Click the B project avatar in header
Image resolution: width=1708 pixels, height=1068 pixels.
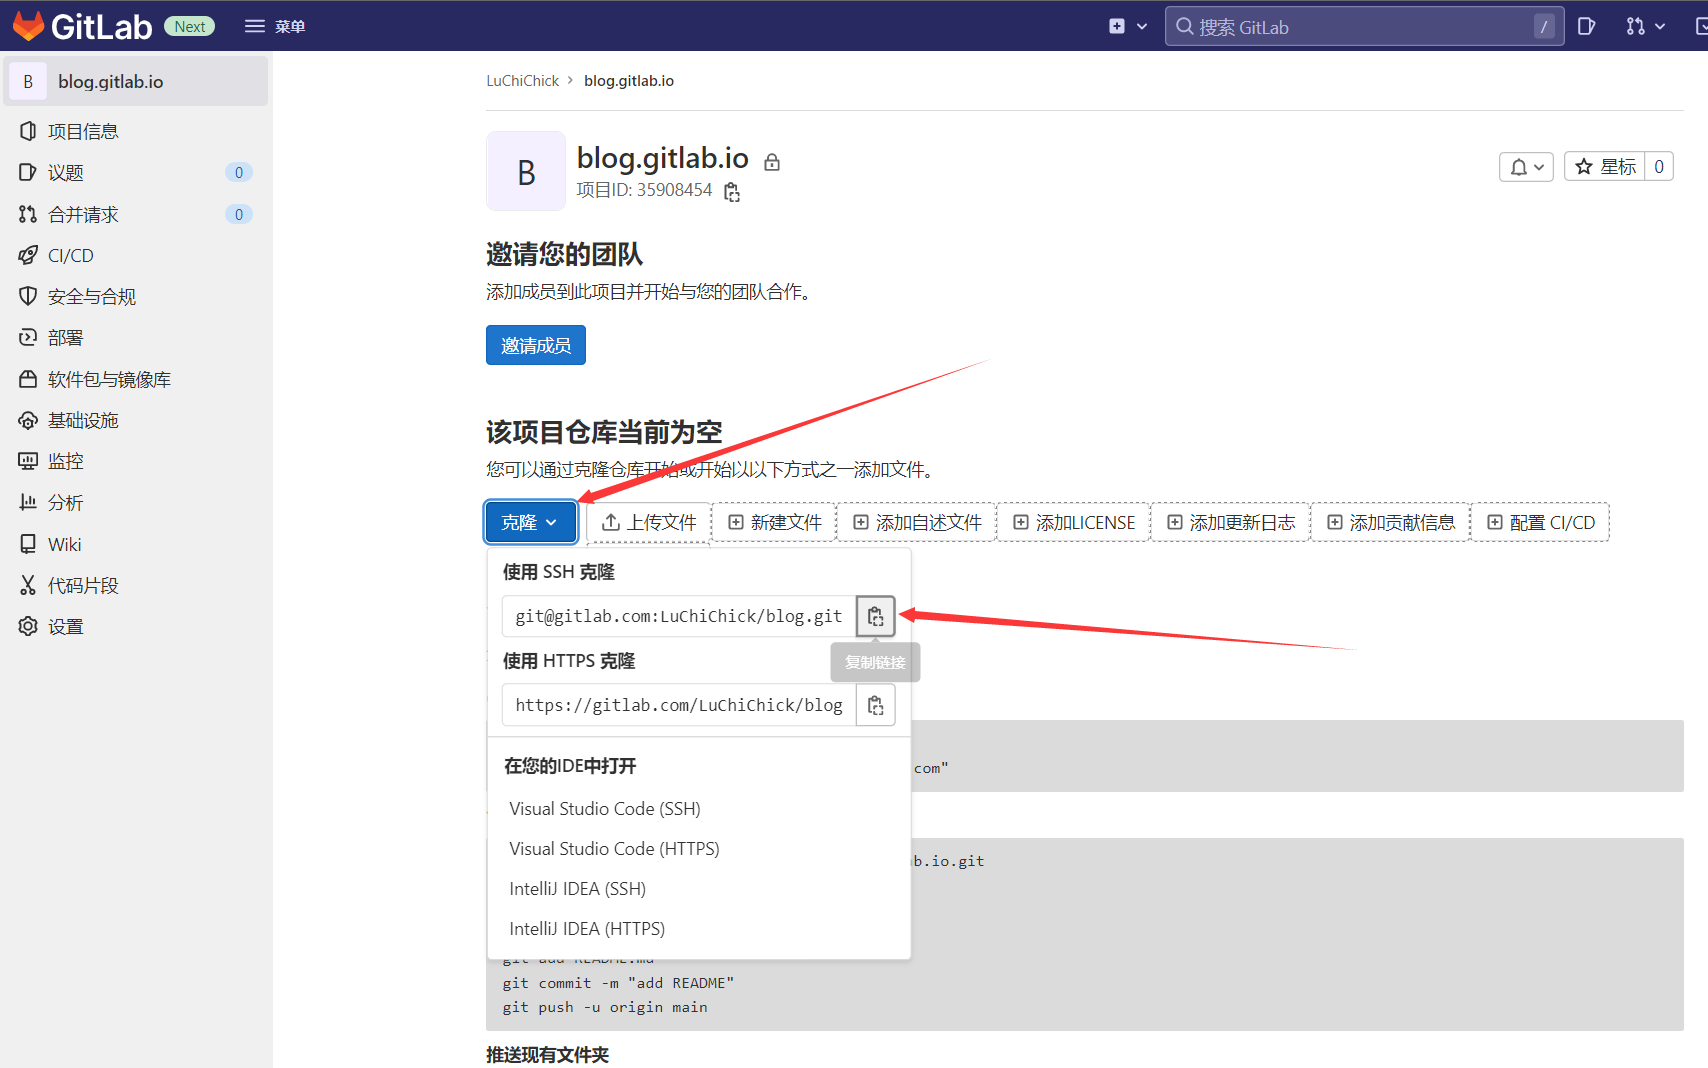click(x=526, y=171)
